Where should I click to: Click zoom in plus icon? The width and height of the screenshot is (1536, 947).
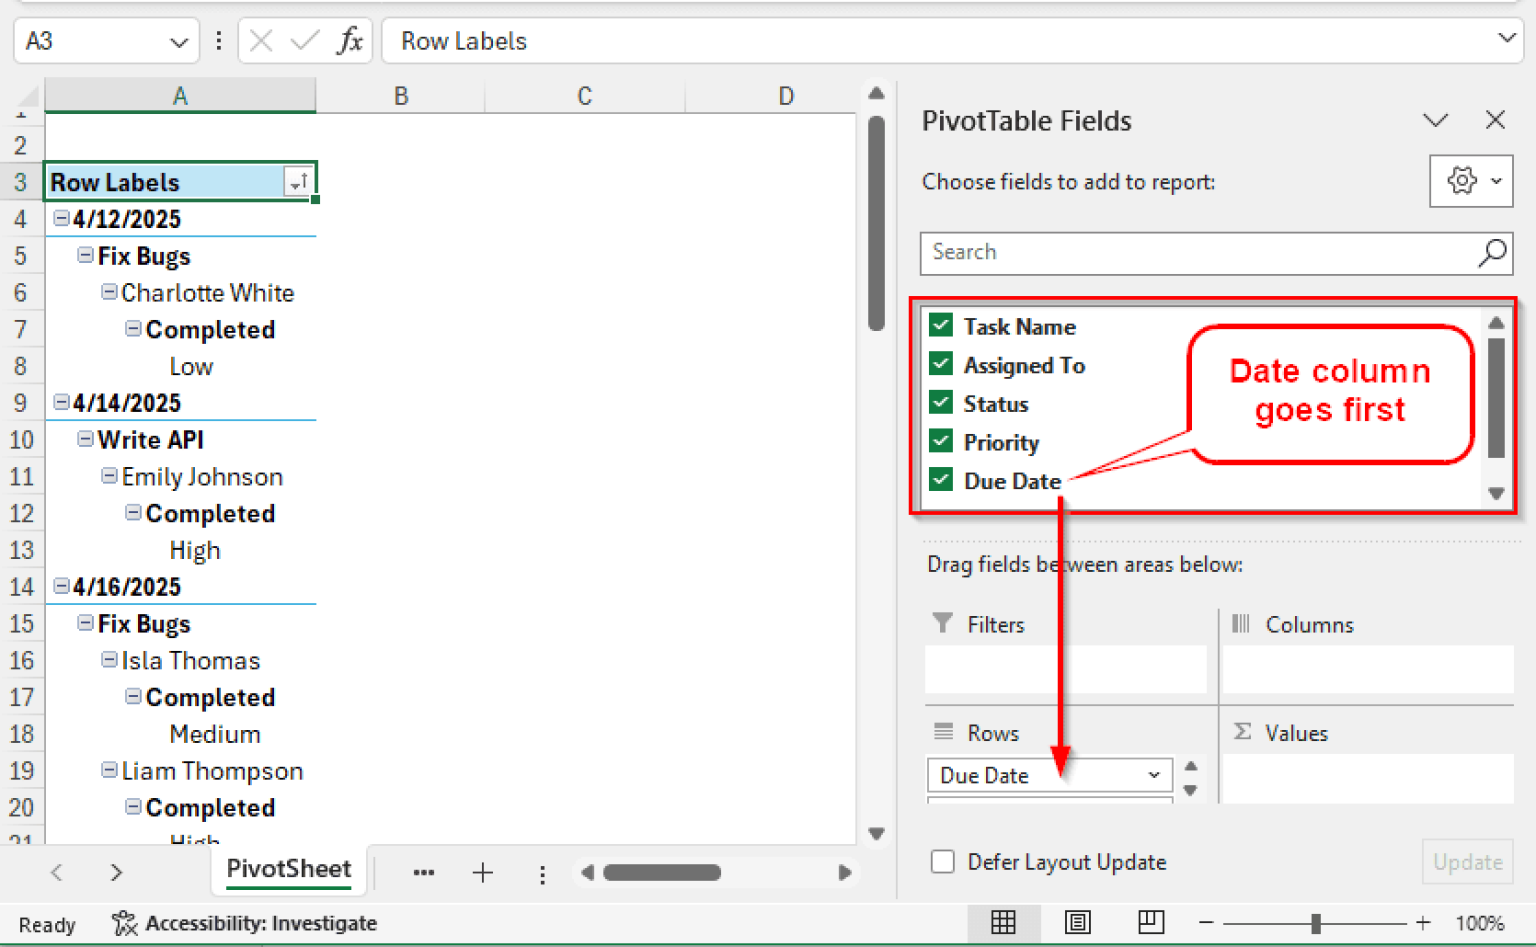[x=1423, y=922]
